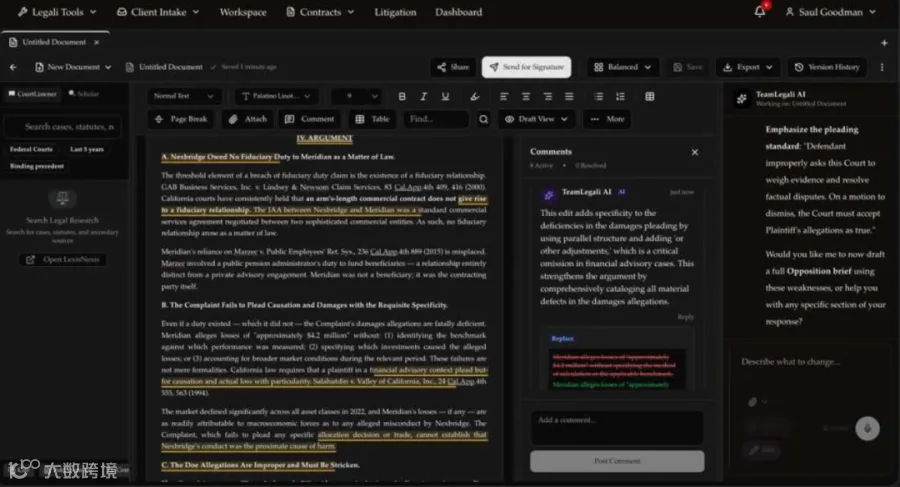
Task: Open the Contracts dropdown menu
Action: (320, 11)
